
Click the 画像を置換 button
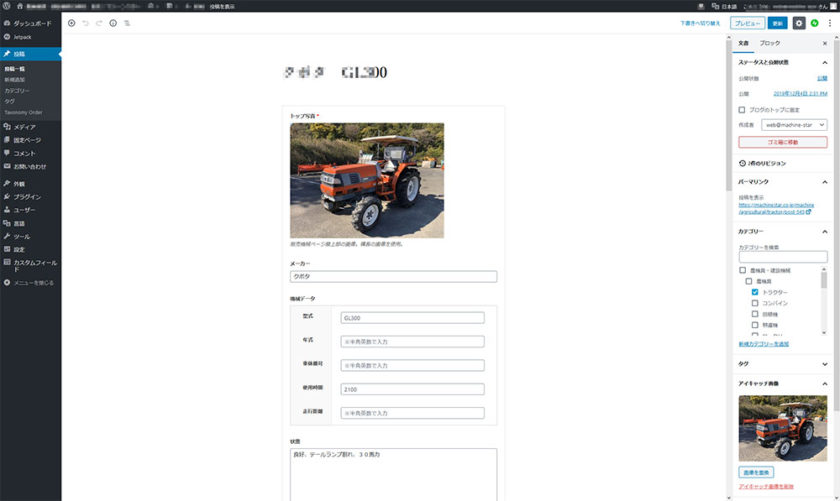(x=756, y=472)
